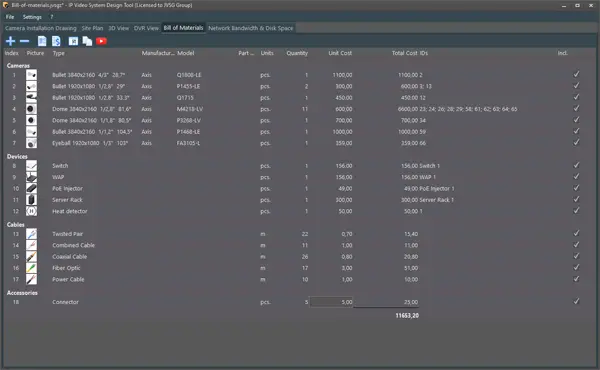Click the picture of camera Q1715
The height and width of the screenshot is (370, 600).
pyautogui.click(x=31, y=98)
